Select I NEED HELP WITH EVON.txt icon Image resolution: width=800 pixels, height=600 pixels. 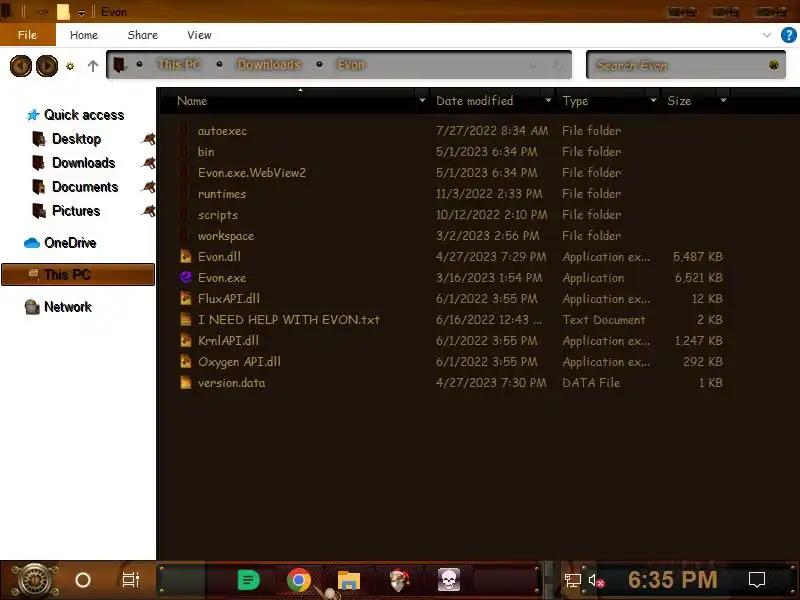pos(186,319)
